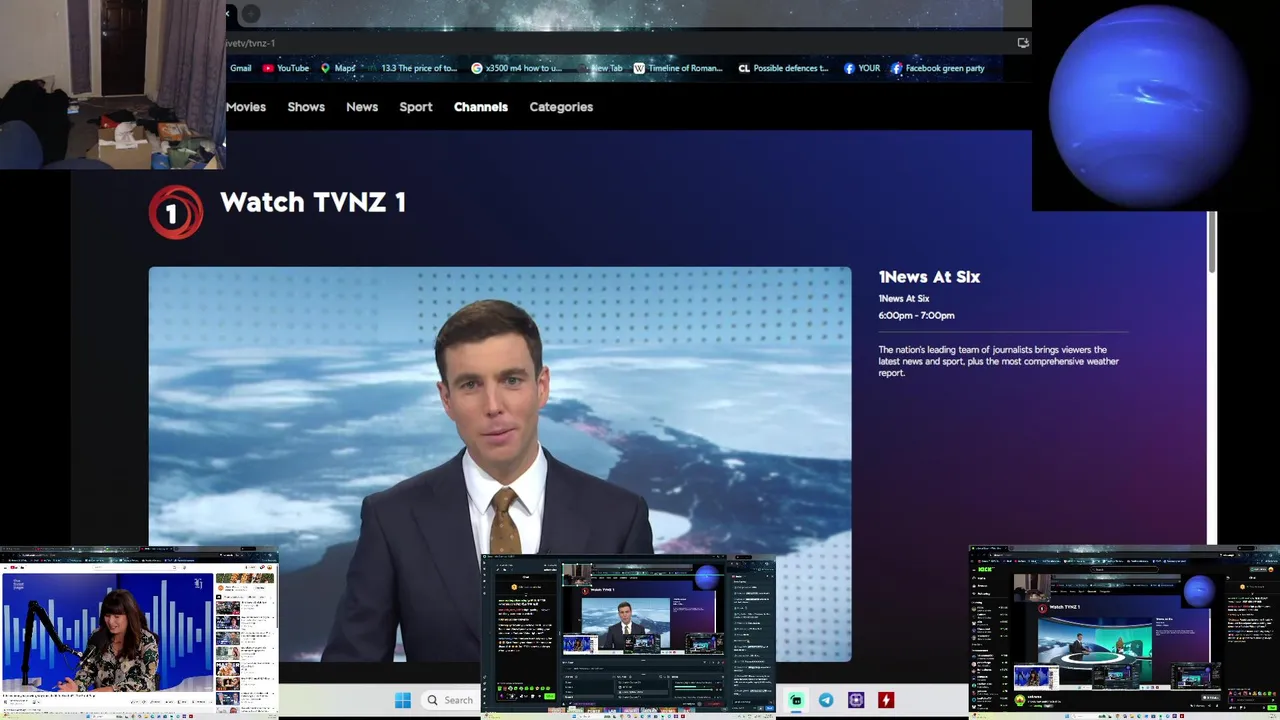Open the Categories menu

(561, 107)
